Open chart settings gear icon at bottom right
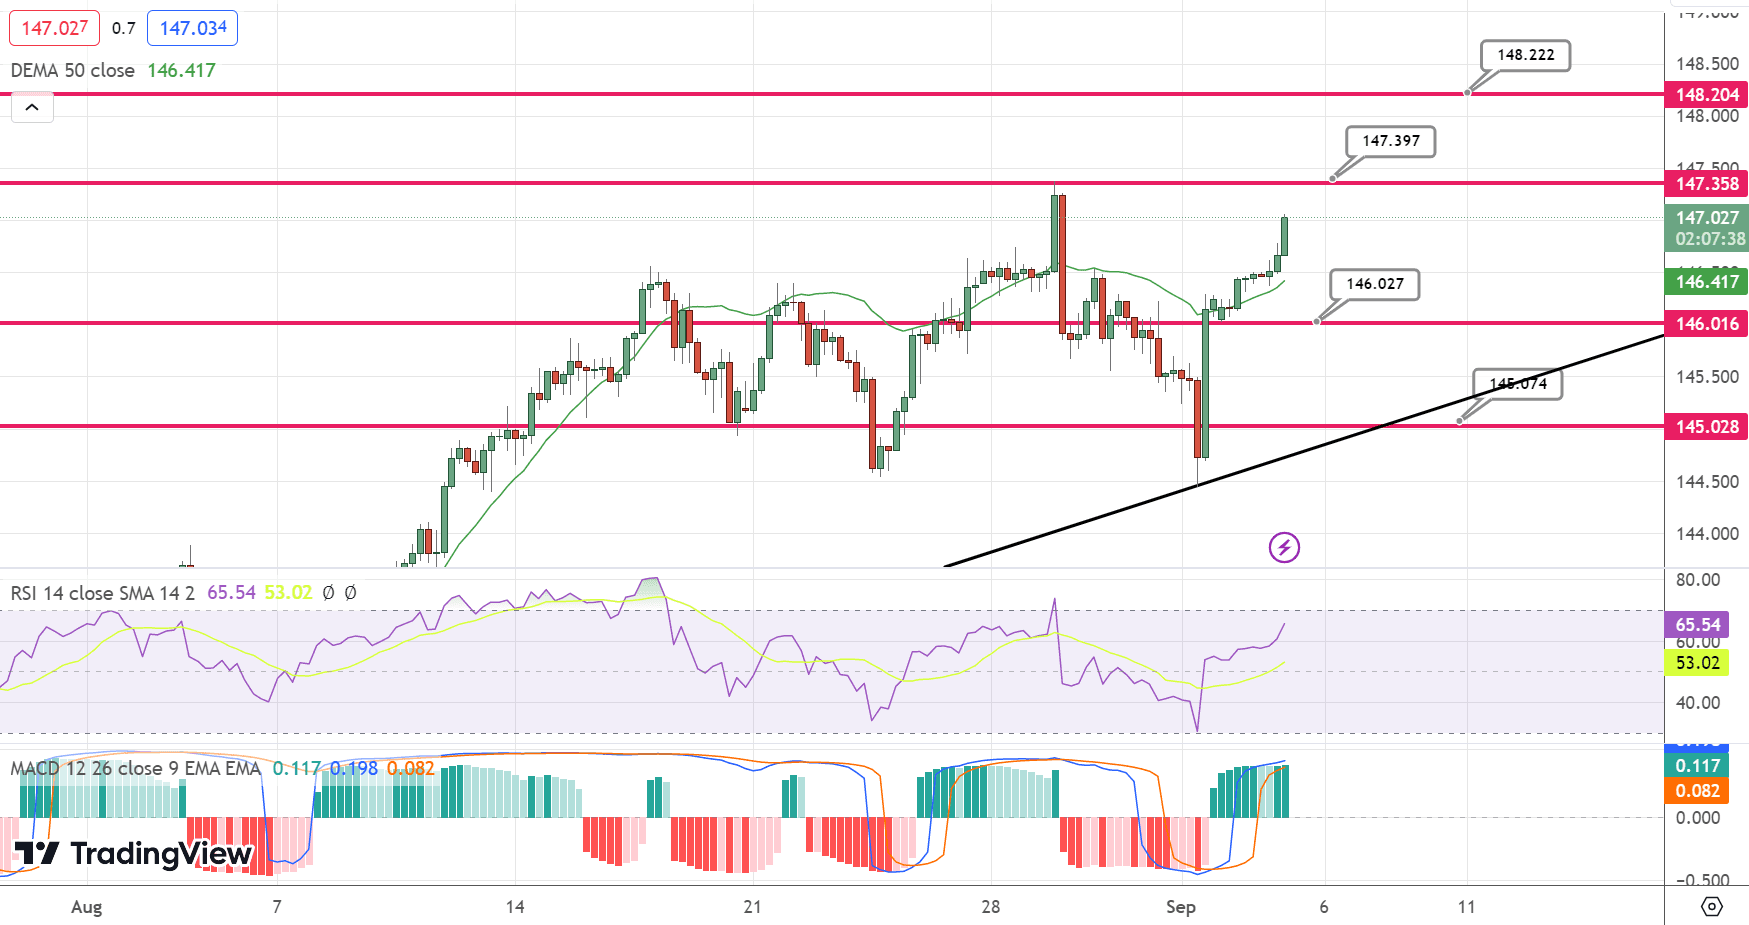Viewport: 1749px width, 925px height. click(1712, 906)
